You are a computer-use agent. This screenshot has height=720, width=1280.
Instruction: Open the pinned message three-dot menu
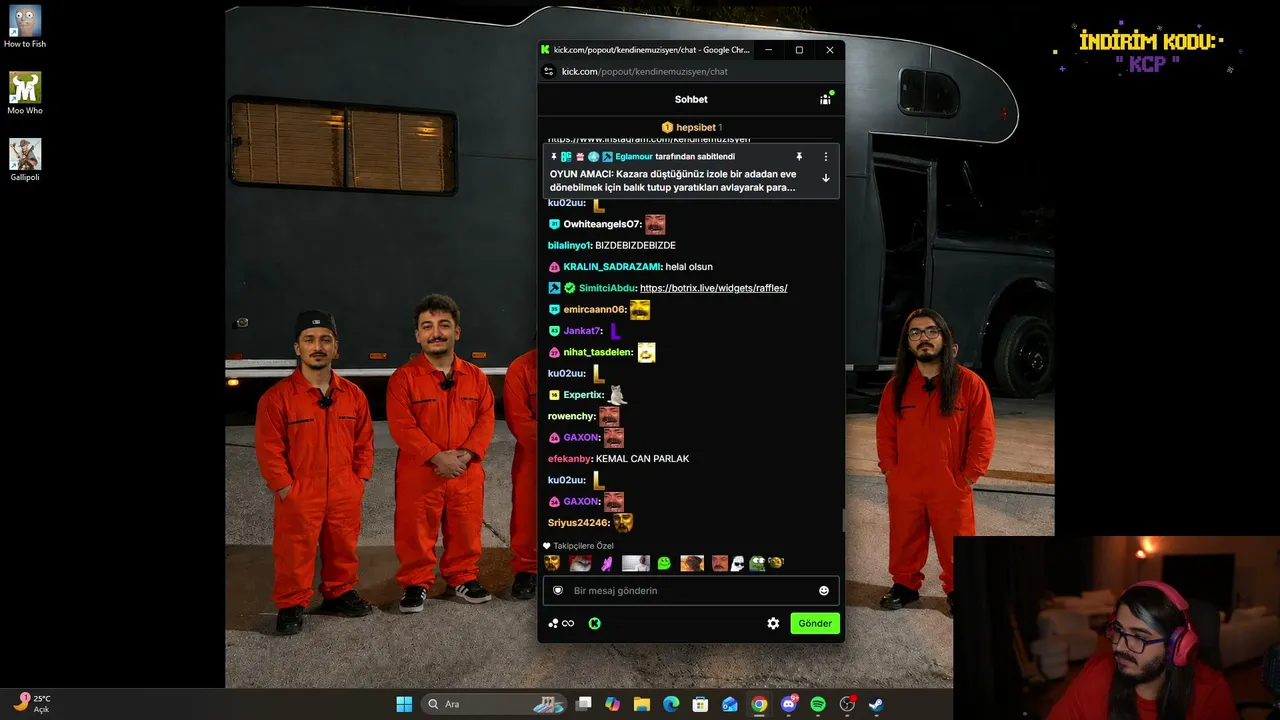826,157
